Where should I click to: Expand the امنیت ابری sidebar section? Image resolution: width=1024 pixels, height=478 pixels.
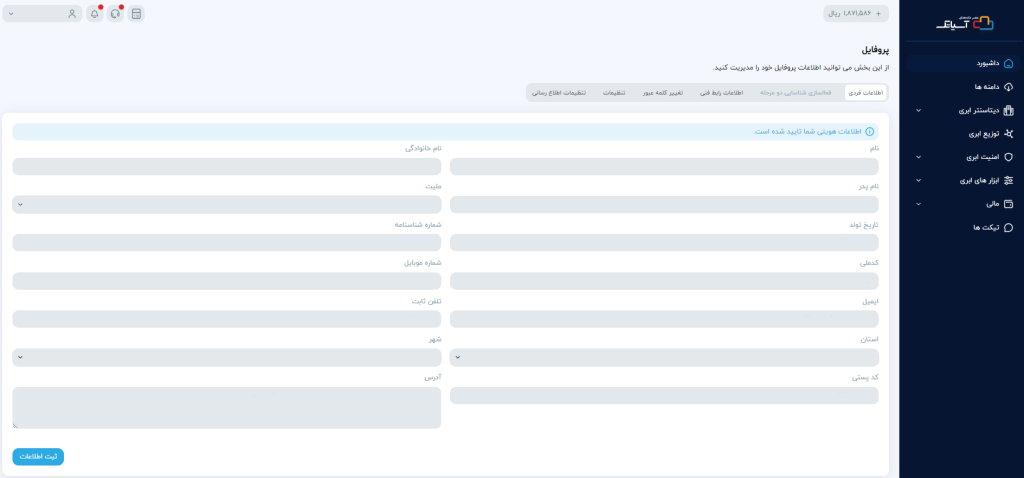pyautogui.click(x=919, y=157)
